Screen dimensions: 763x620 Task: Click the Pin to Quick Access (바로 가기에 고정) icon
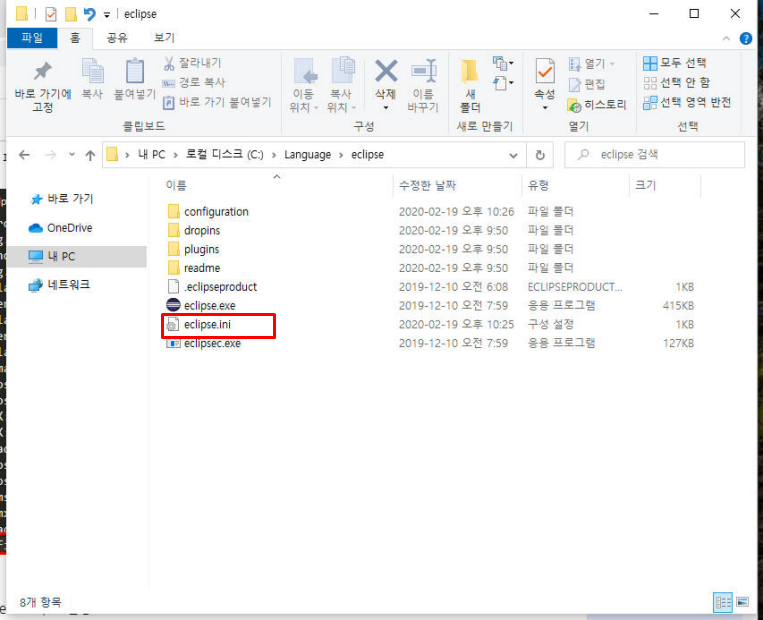click(x=43, y=72)
